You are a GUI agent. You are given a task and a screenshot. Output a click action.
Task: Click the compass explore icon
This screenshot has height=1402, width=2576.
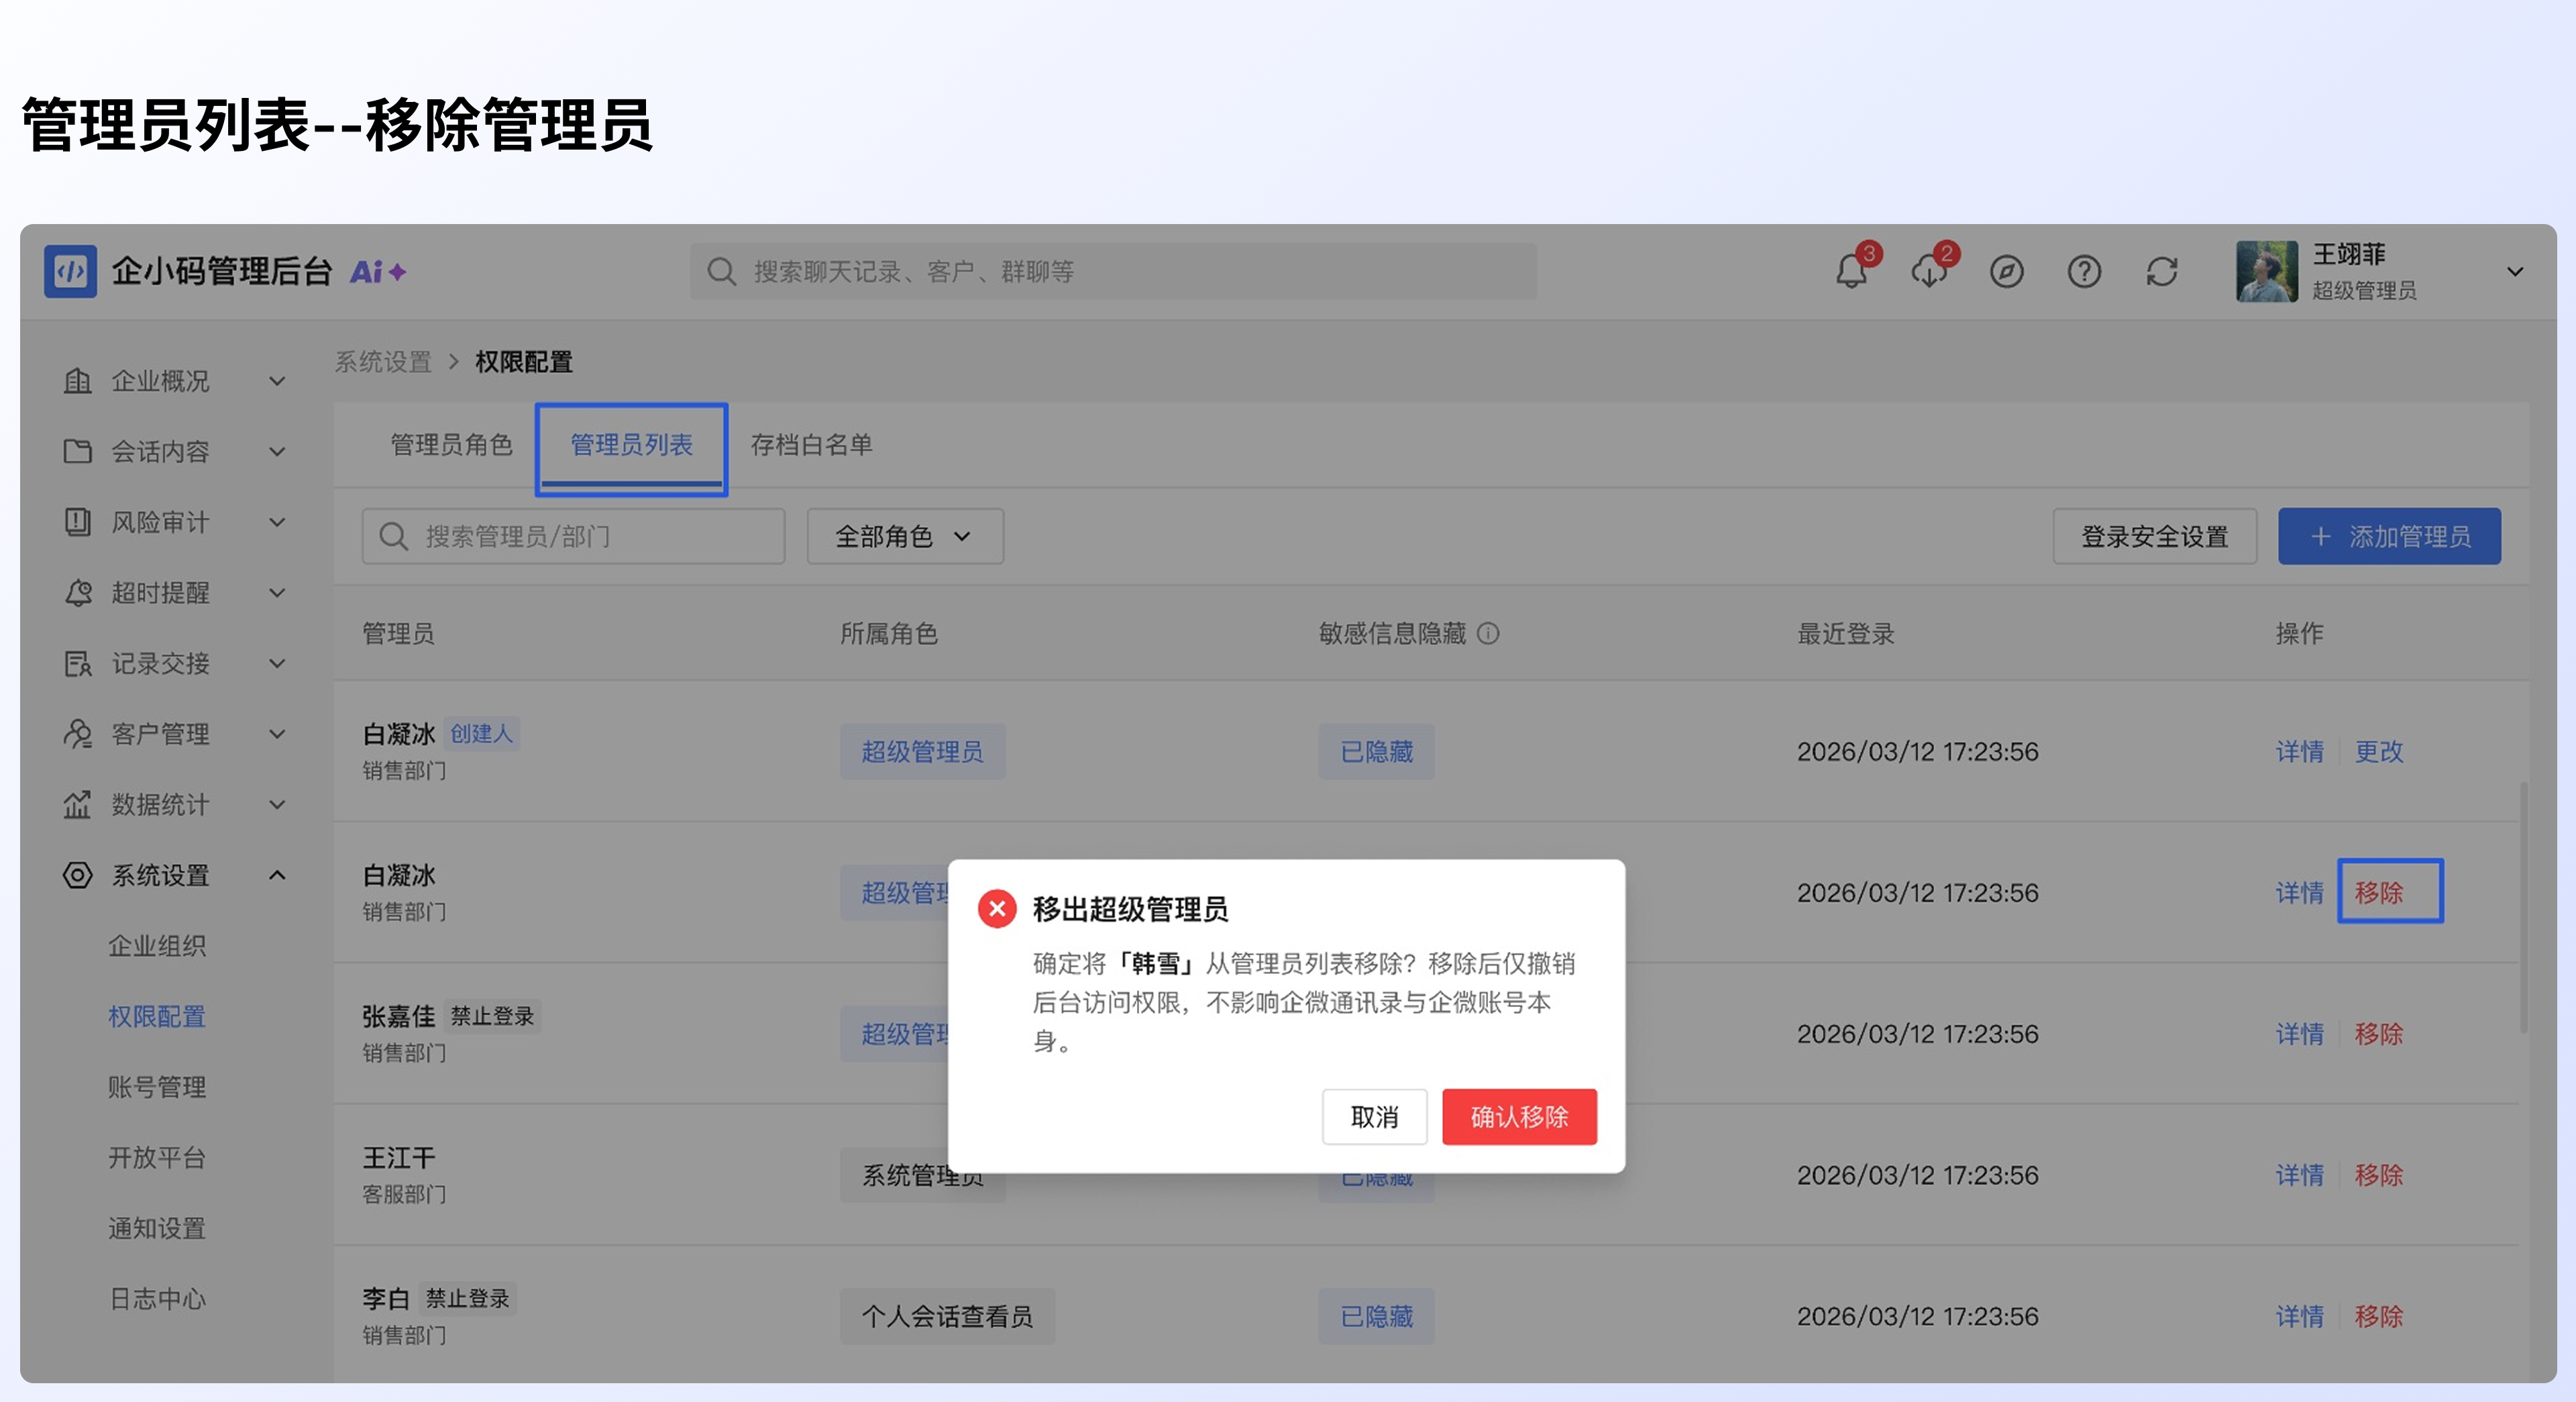pos(2006,271)
